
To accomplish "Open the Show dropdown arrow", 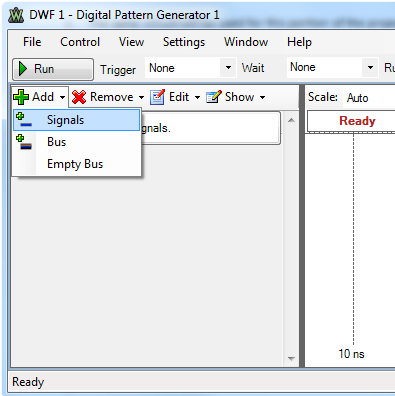I will pos(262,97).
